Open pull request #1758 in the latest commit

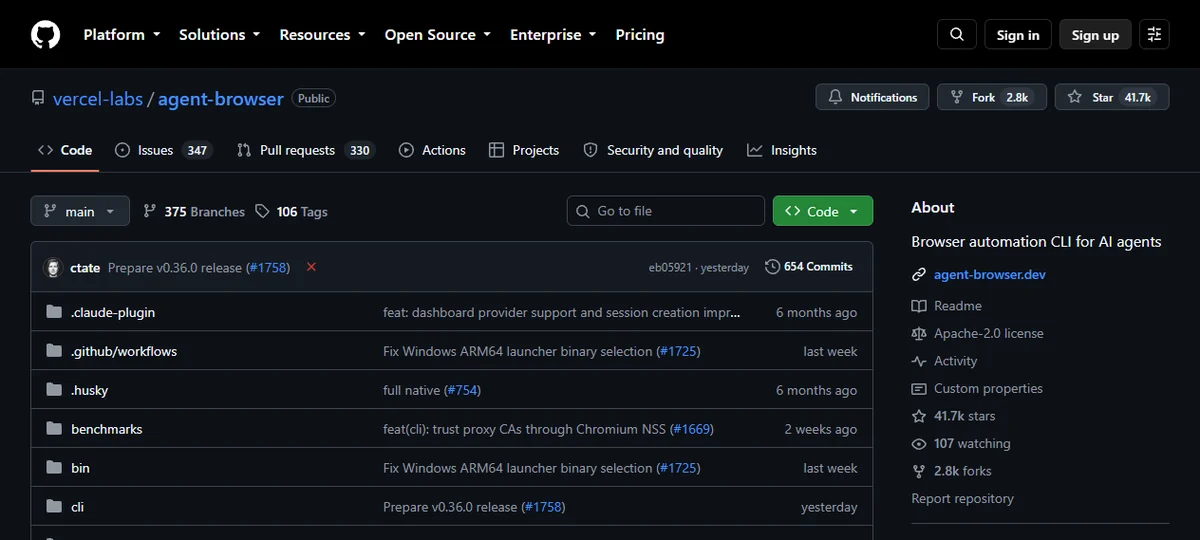(268, 267)
